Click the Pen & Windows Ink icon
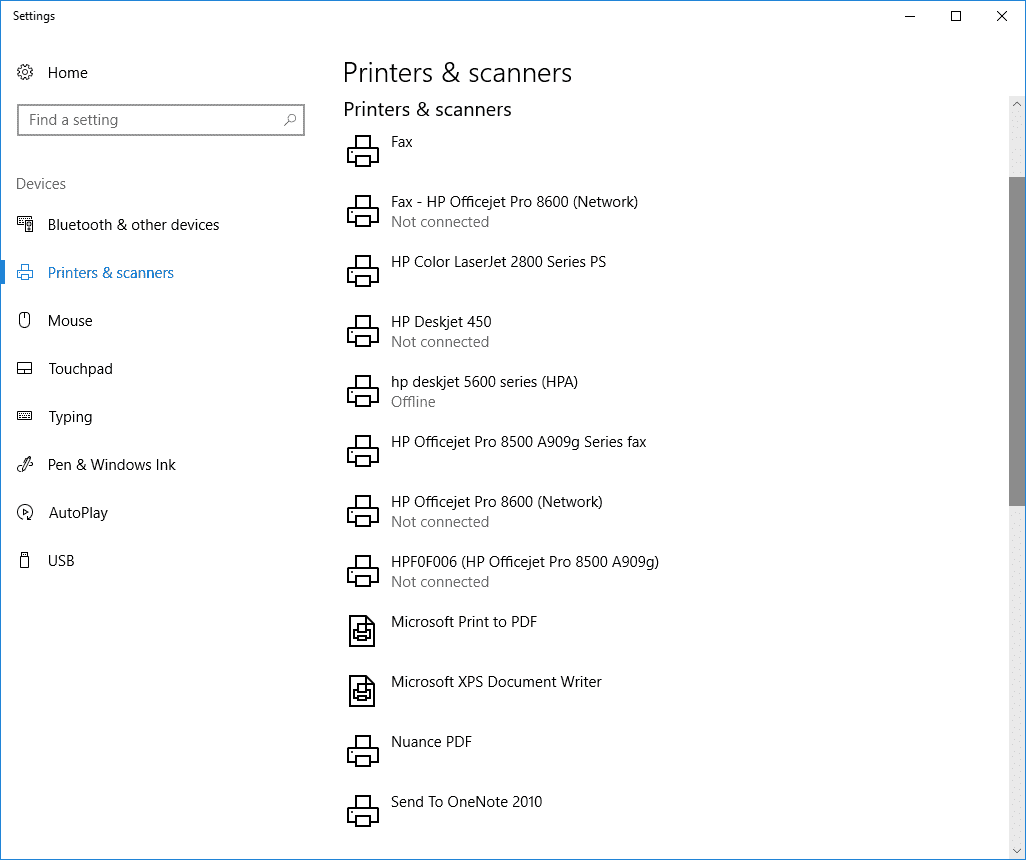 pyautogui.click(x=25, y=464)
